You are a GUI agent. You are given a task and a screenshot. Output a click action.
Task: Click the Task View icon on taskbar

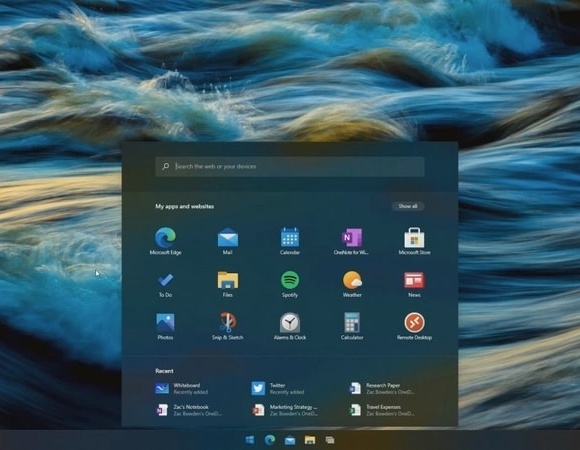330,440
